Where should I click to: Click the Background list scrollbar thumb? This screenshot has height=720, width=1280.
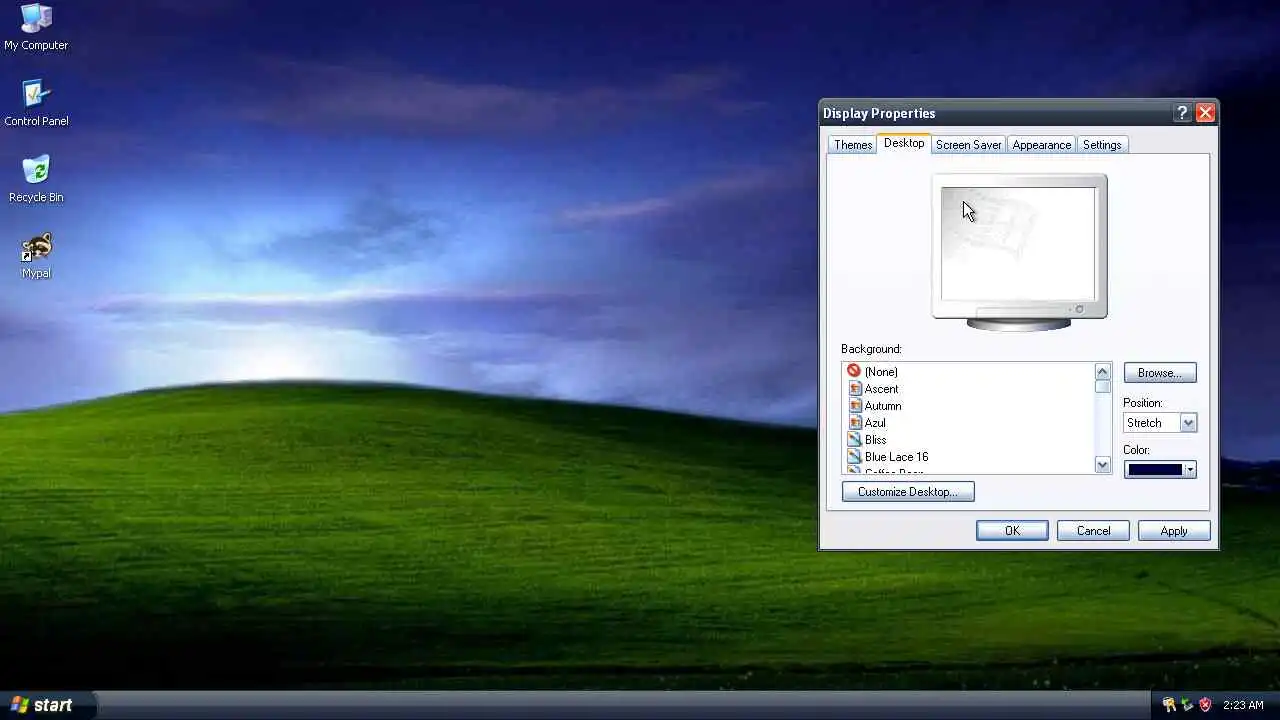click(x=1103, y=386)
